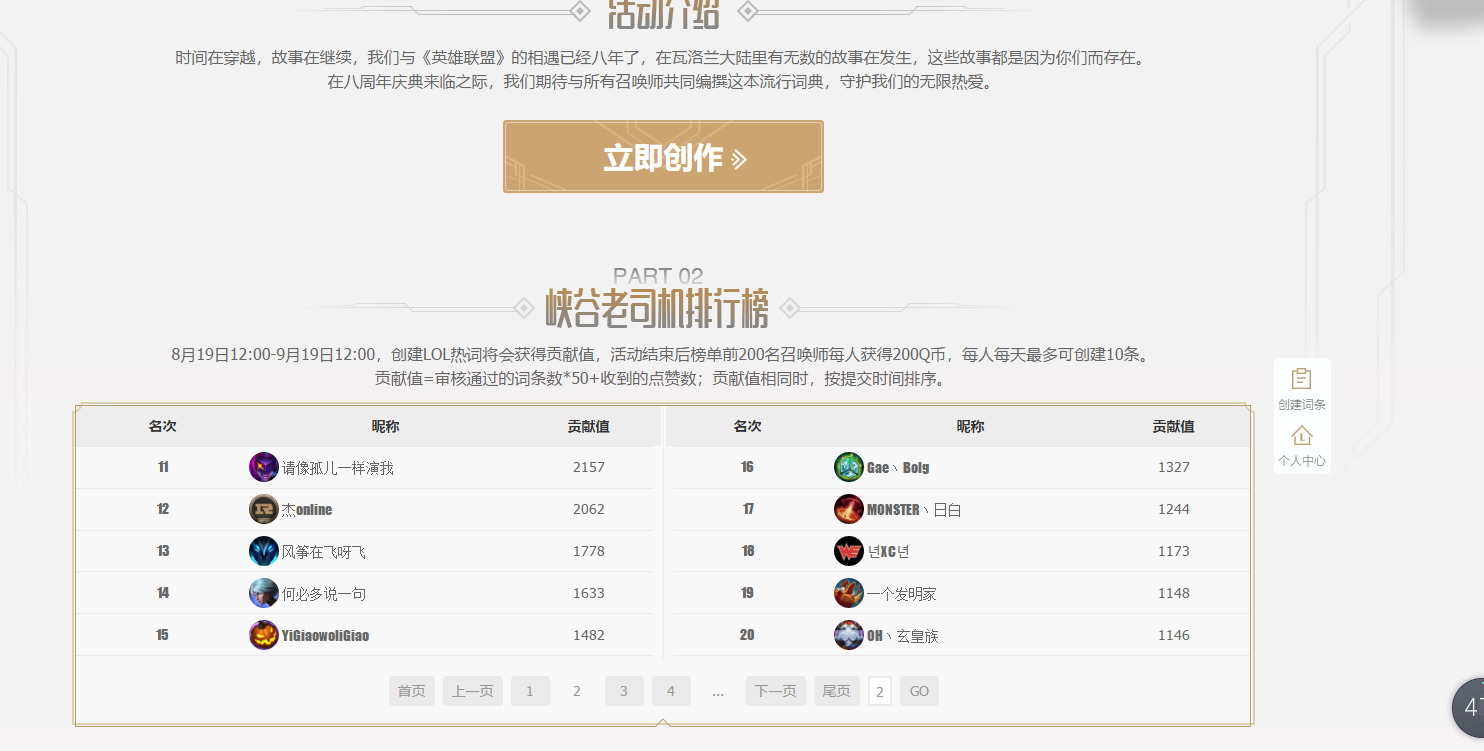Click the pagination ellipsis
1484x751 pixels.
718,692
